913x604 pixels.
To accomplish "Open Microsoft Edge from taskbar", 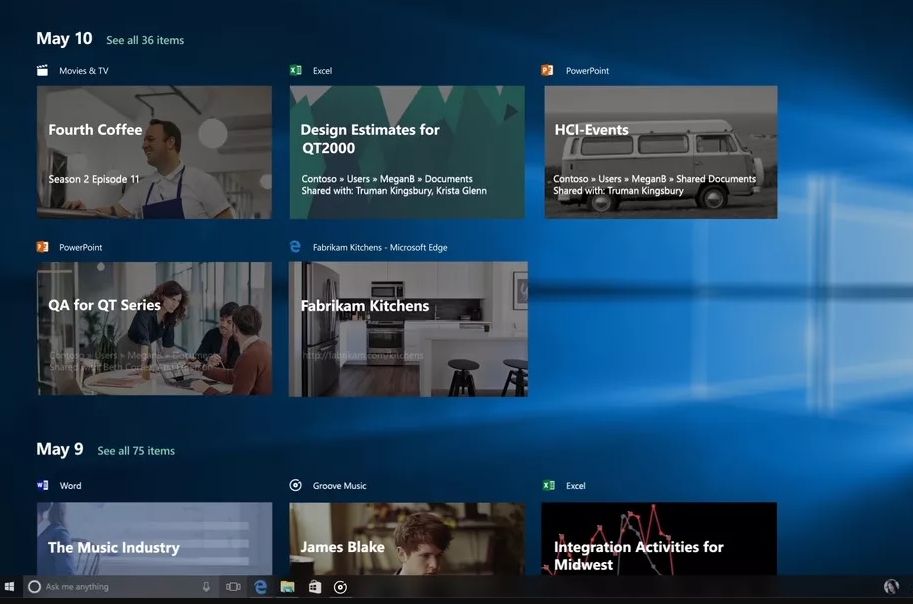I will pos(260,587).
